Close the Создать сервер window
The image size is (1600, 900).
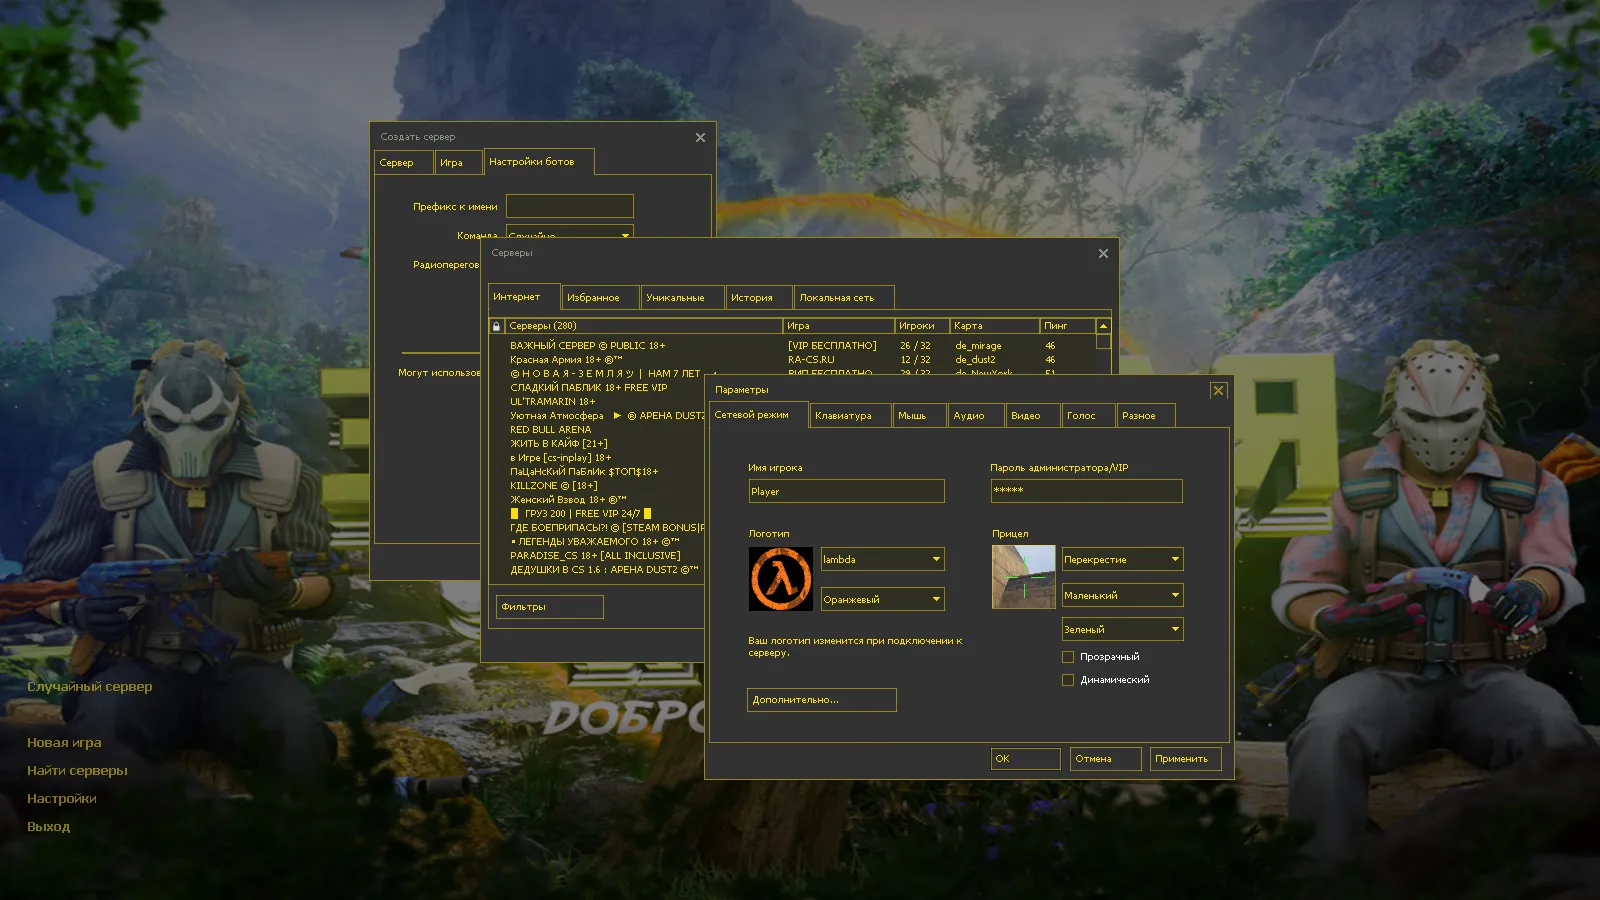pos(700,138)
